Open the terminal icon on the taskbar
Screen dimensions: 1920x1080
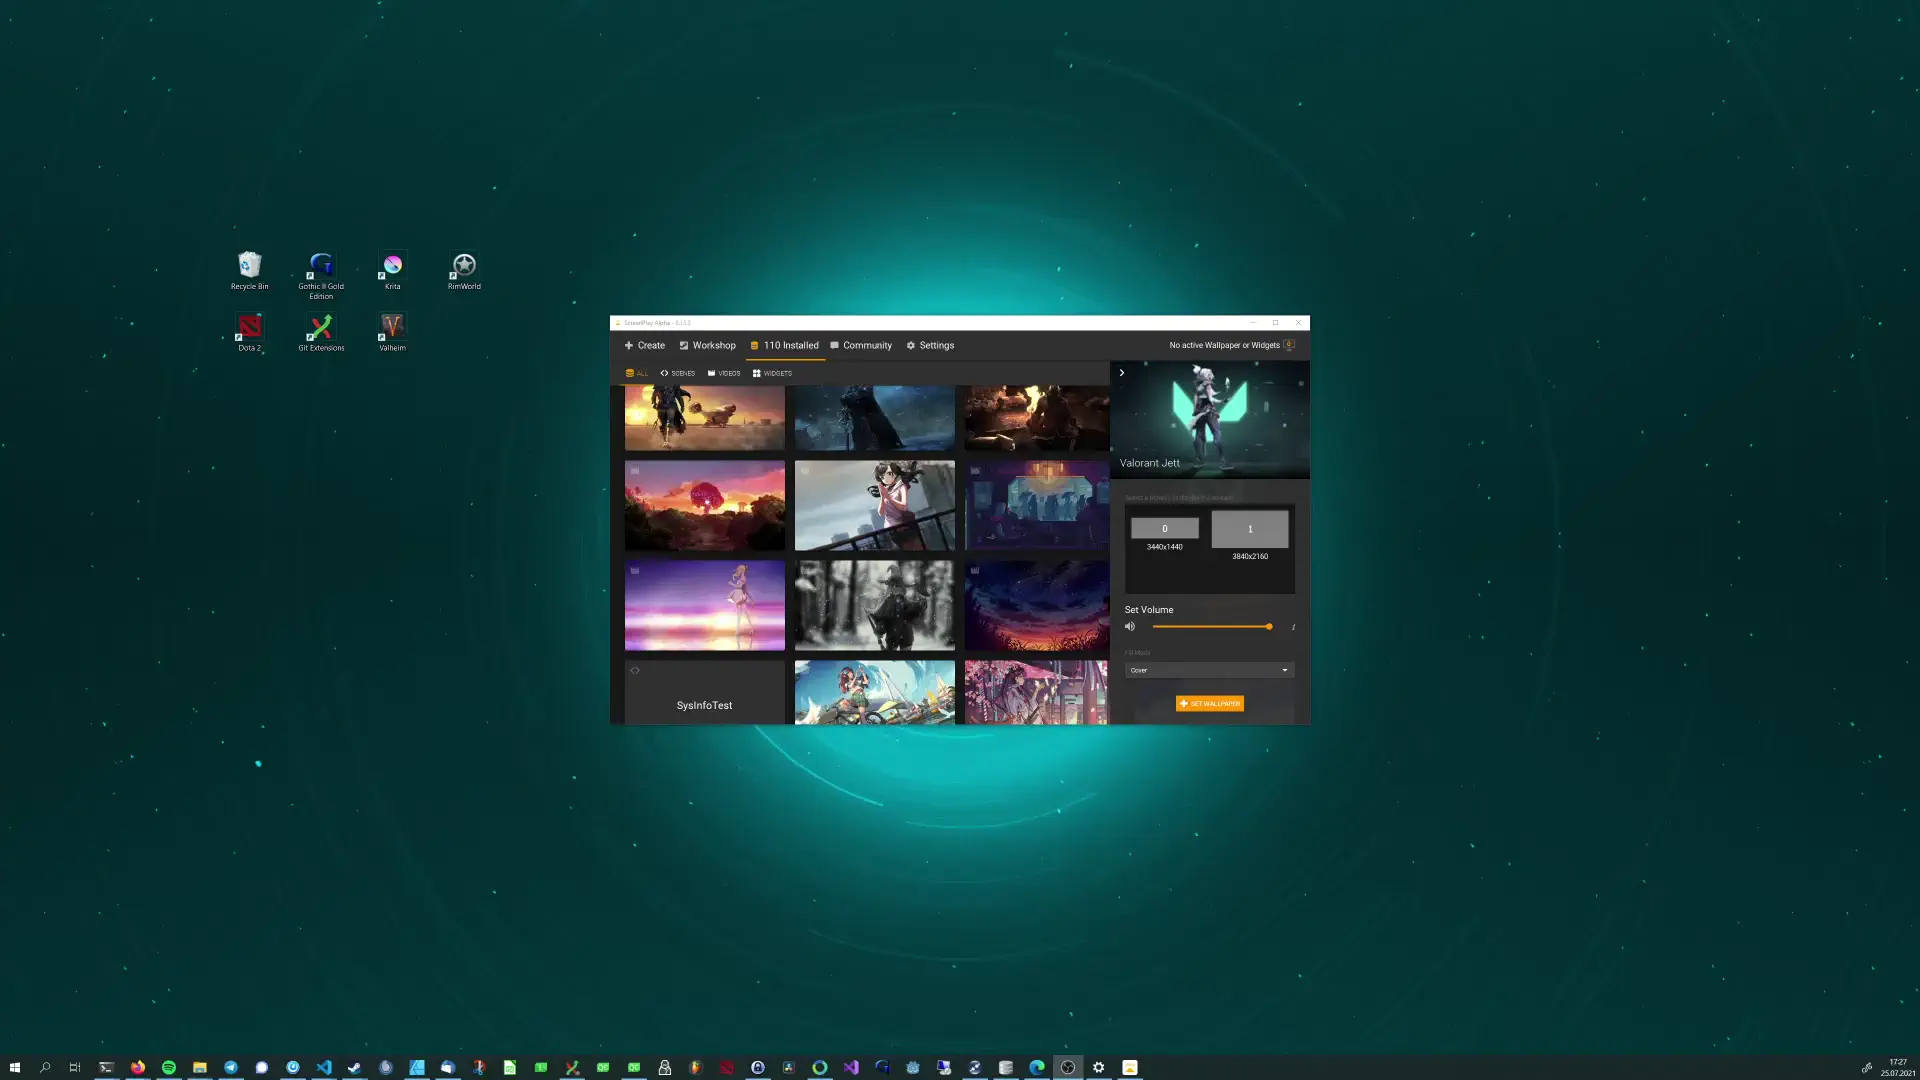point(107,1067)
